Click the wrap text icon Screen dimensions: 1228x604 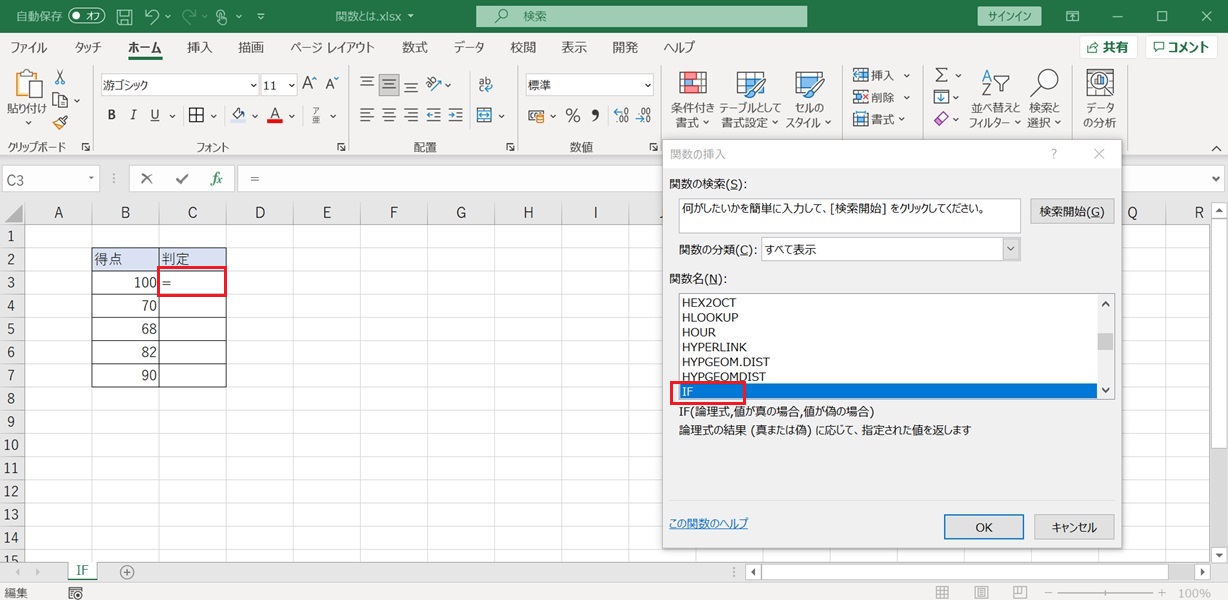pos(485,85)
